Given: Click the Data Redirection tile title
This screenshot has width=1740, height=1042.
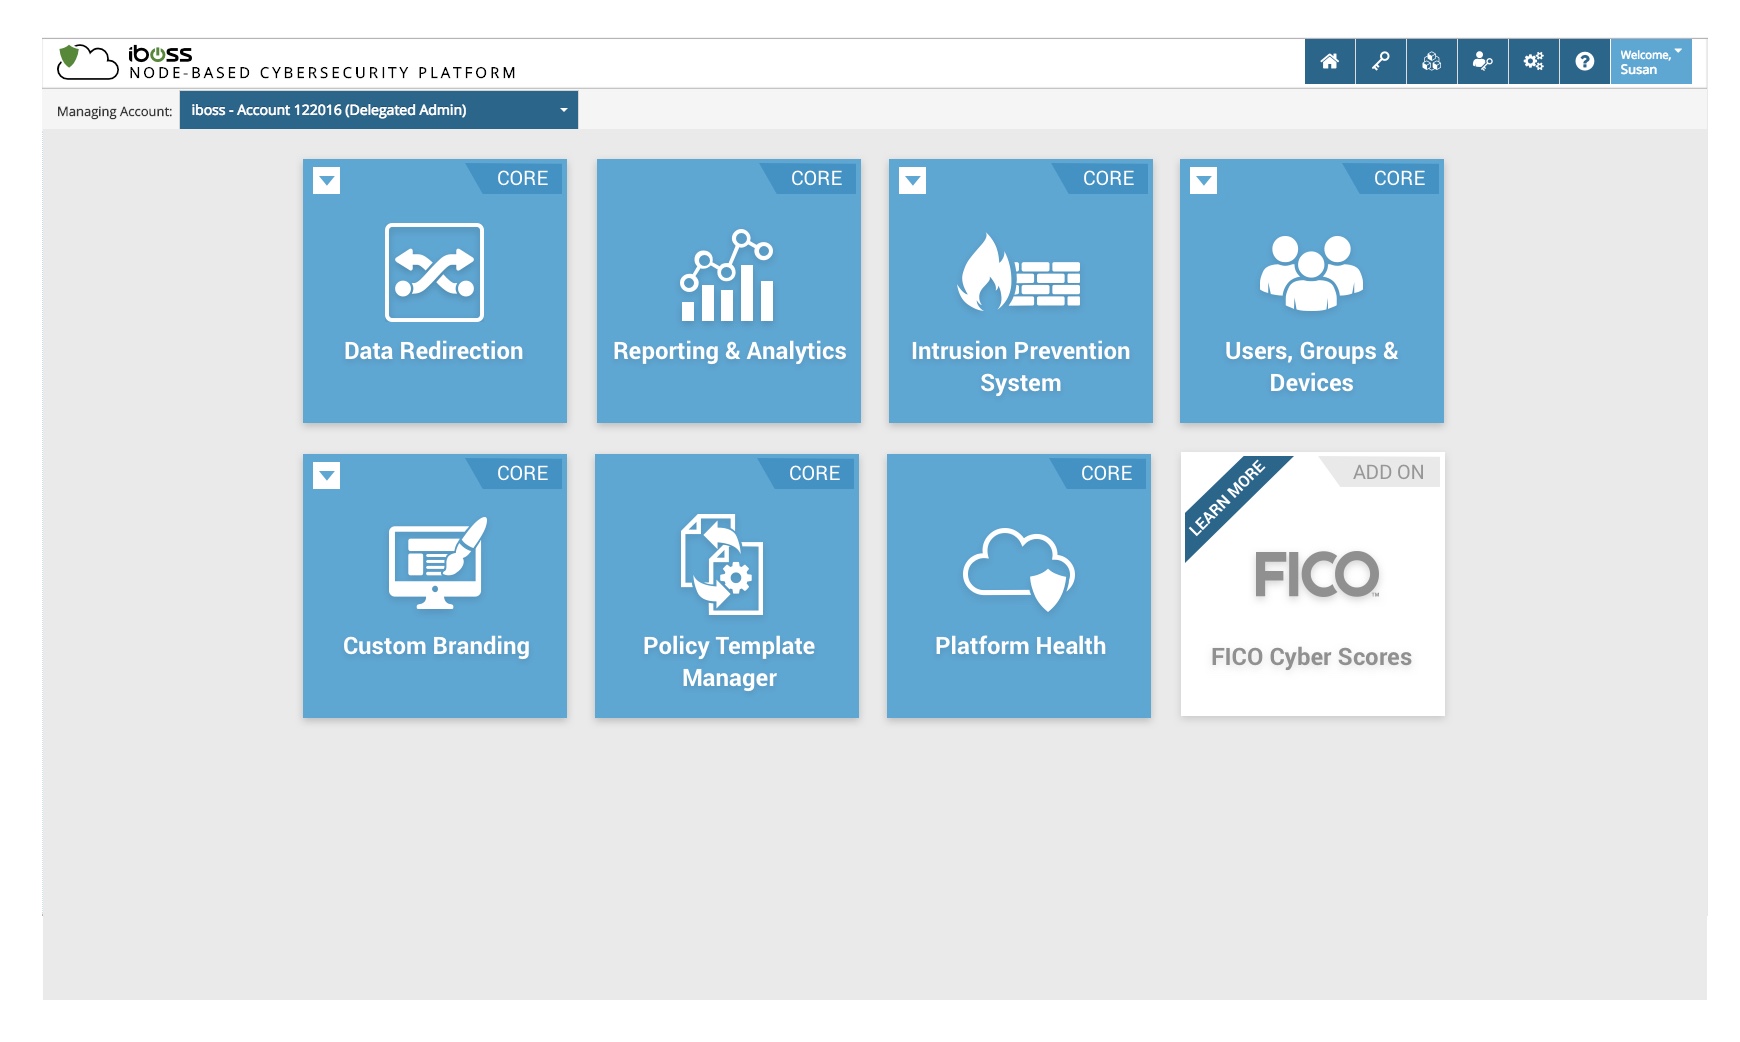Looking at the screenshot, I should [x=434, y=351].
